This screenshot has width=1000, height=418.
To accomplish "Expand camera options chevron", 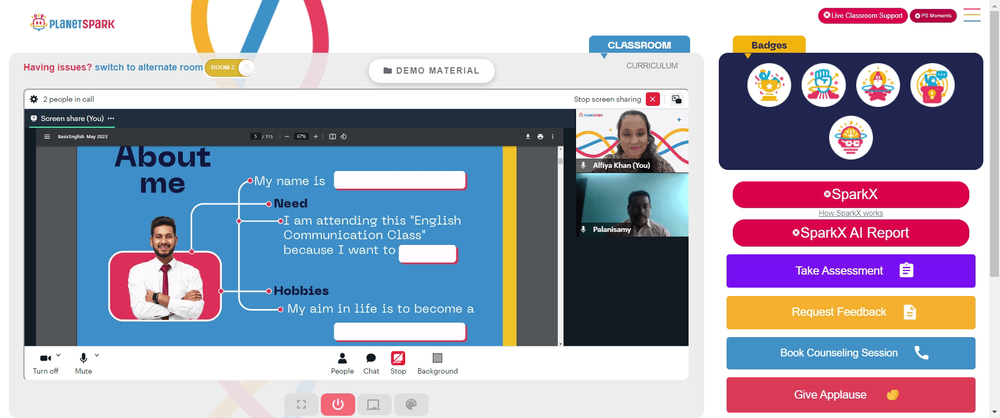I will pyautogui.click(x=59, y=355).
